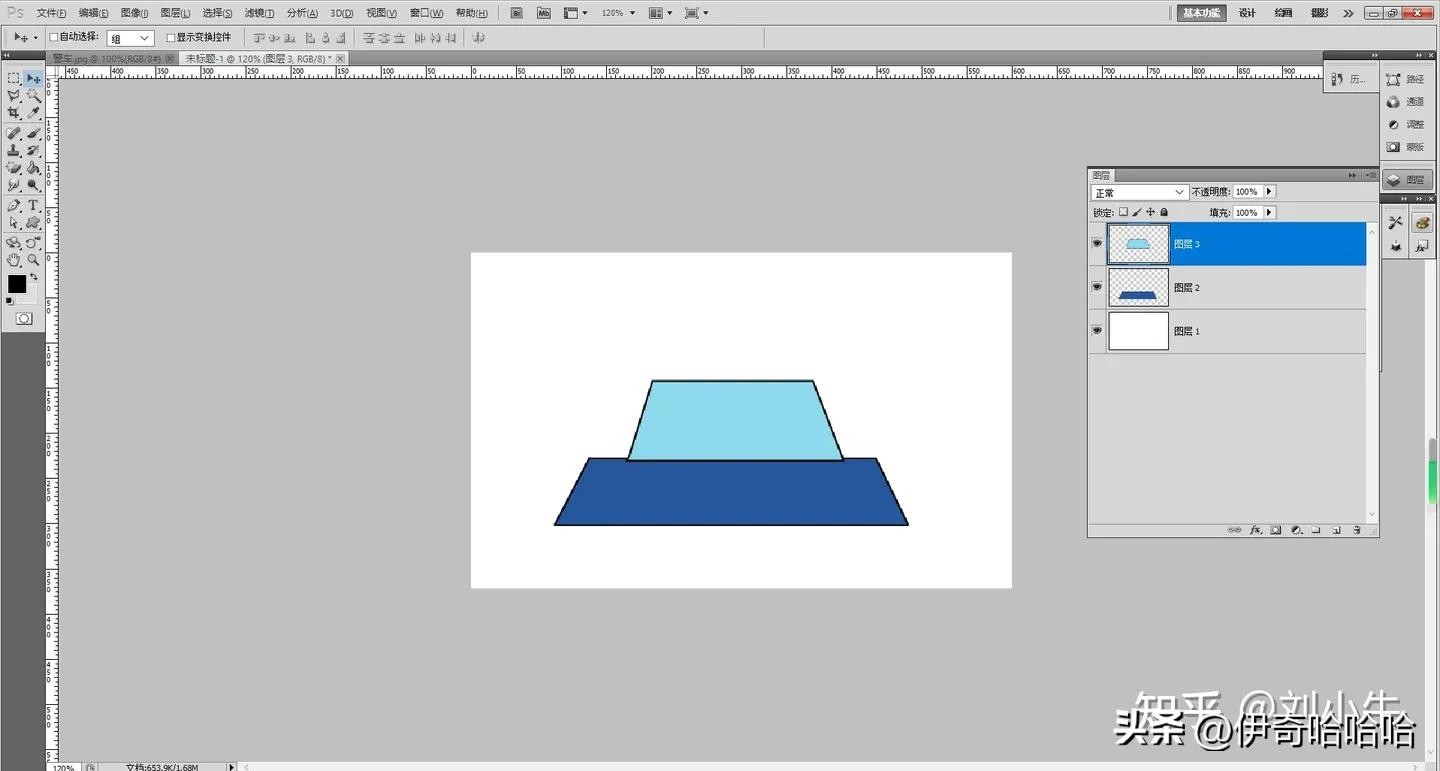Activate the Hand tool
1440x771 pixels.
click(x=14, y=260)
